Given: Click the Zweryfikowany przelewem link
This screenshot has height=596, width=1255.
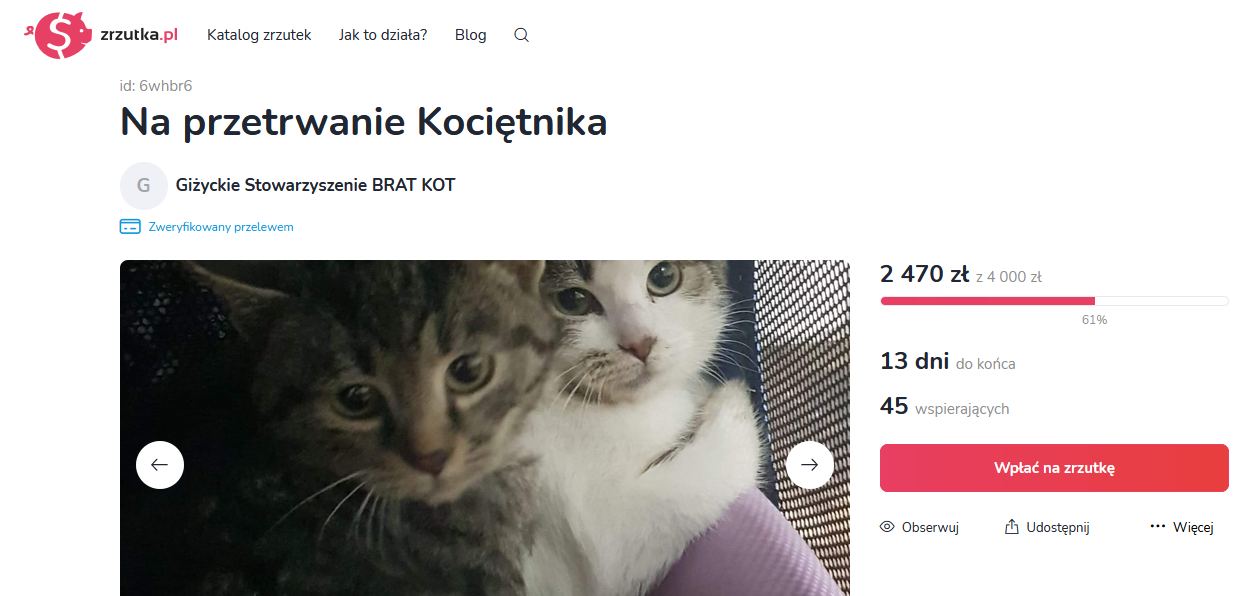Looking at the screenshot, I should [221, 227].
